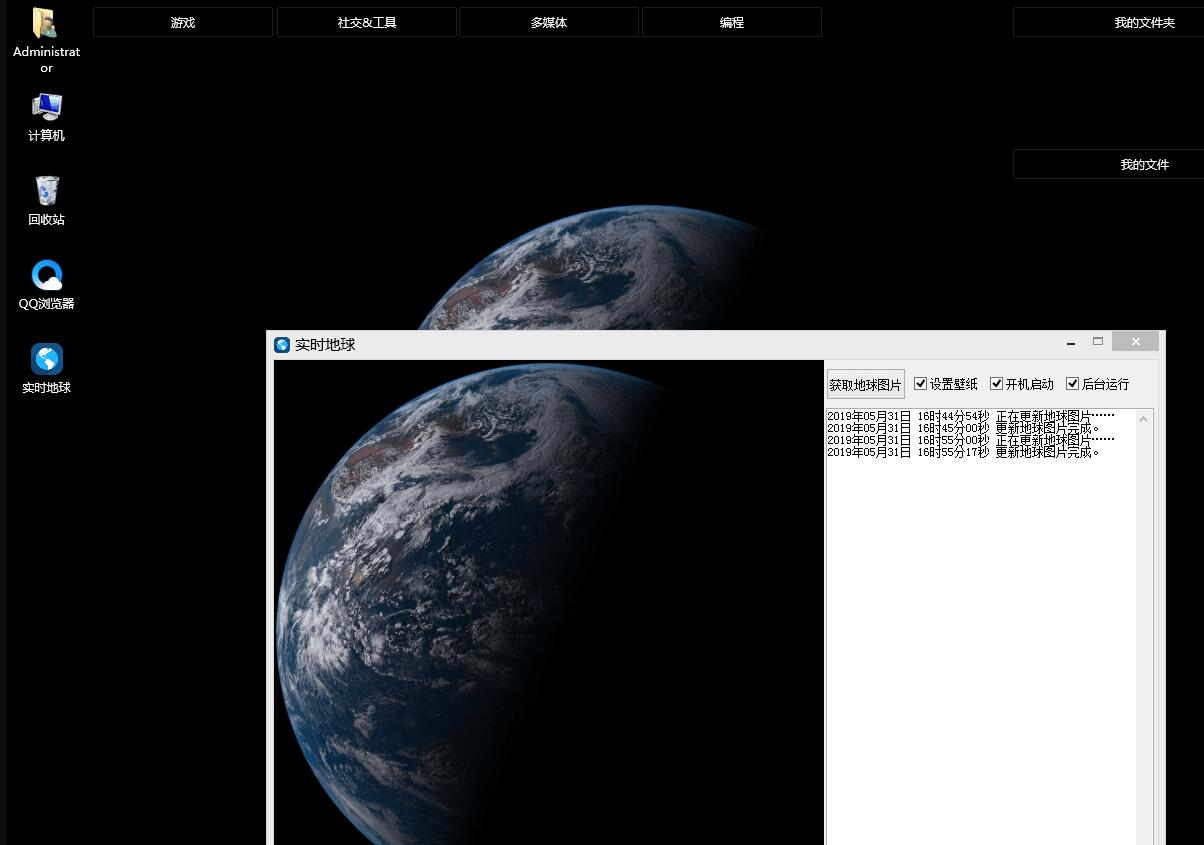The width and height of the screenshot is (1204, 845).
Task: Select the 多媒体 desktop group
Action: (549, 22)
